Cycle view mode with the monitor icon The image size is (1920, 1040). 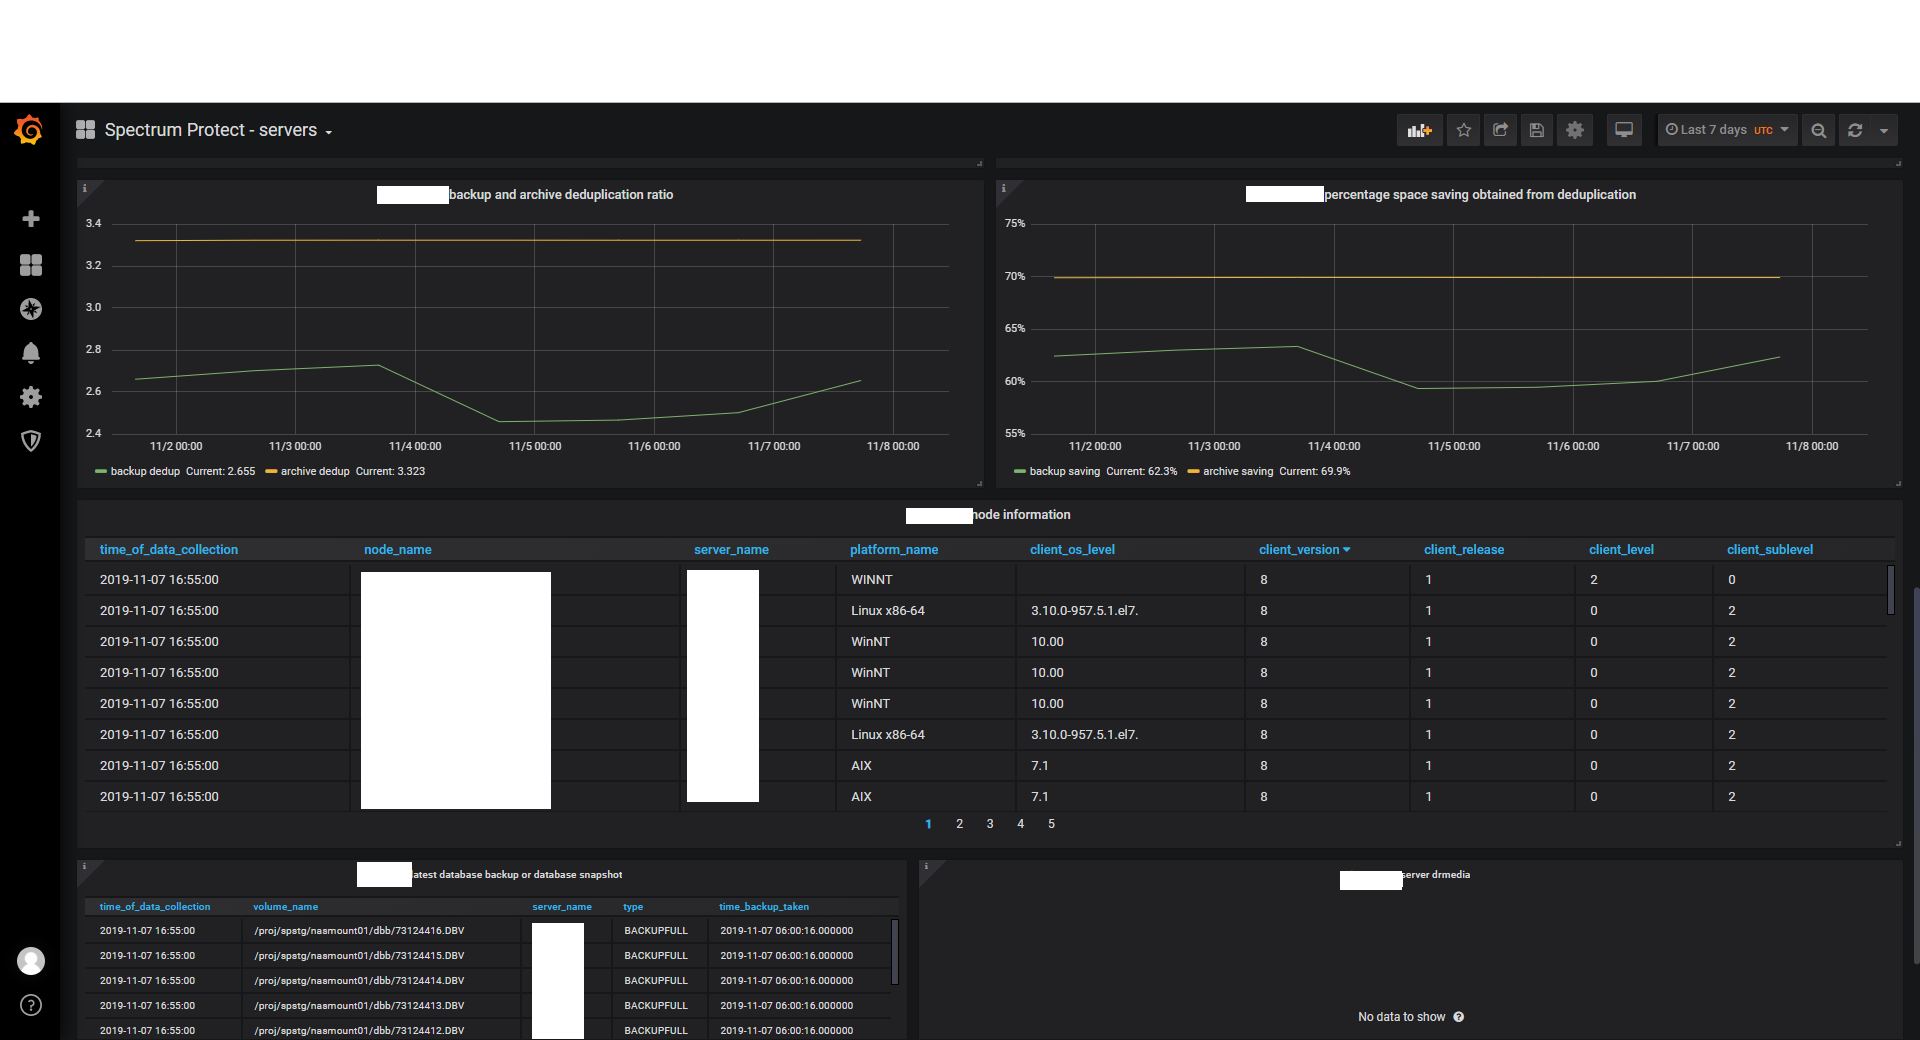1624,130
